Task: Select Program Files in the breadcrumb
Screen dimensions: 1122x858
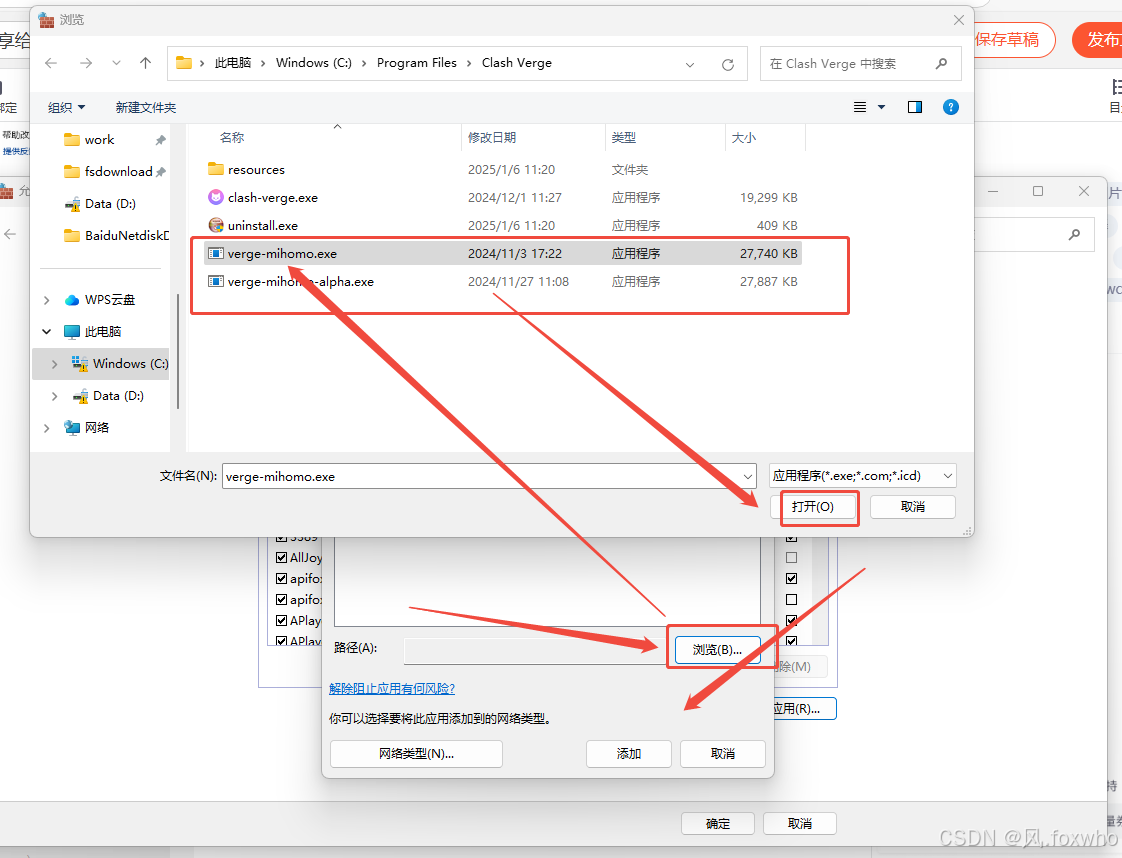Action: tap(416, 63)
